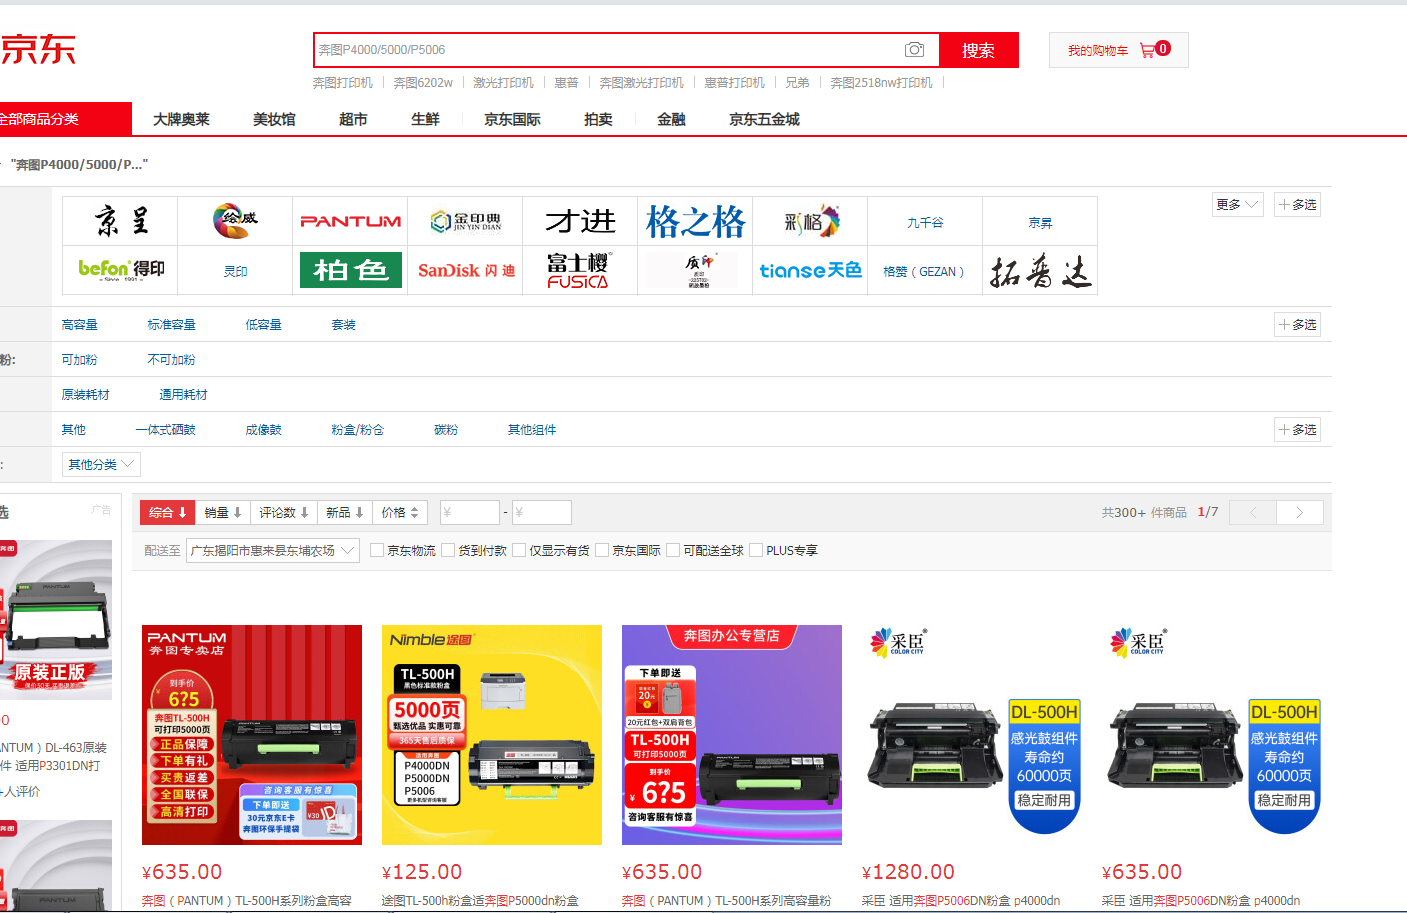Screen dimensions: 1407x913
Task: Filter by 不可加粉
Action: (172, 359)
